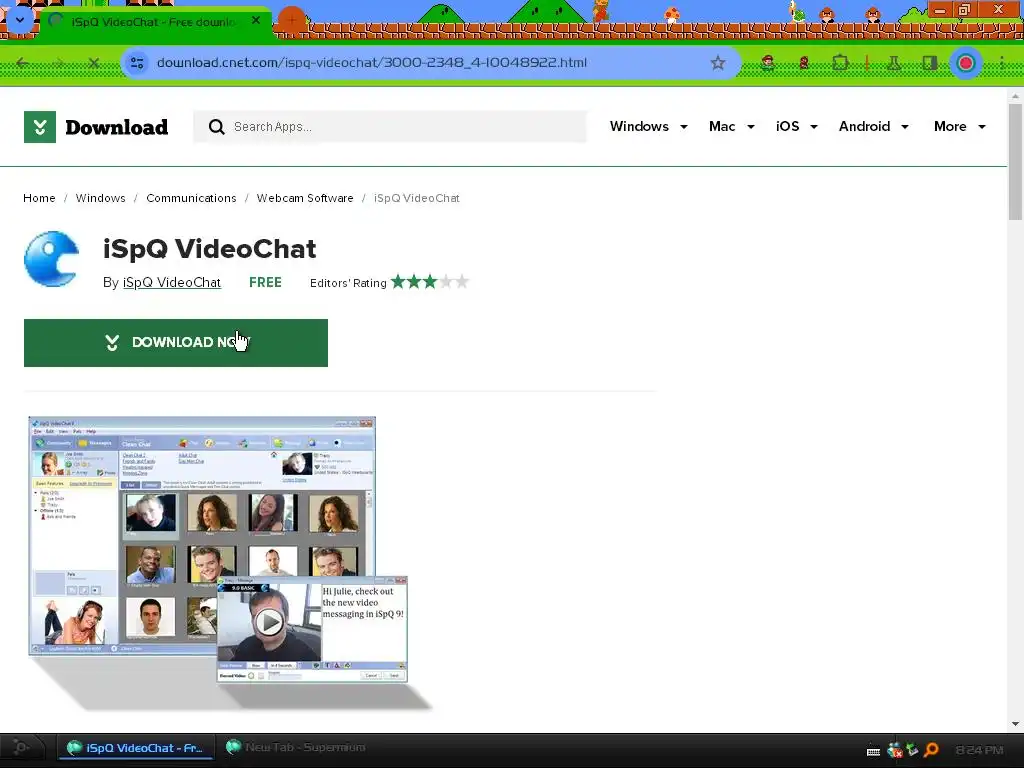Open the flask labs icon

[x=894, y=63]
